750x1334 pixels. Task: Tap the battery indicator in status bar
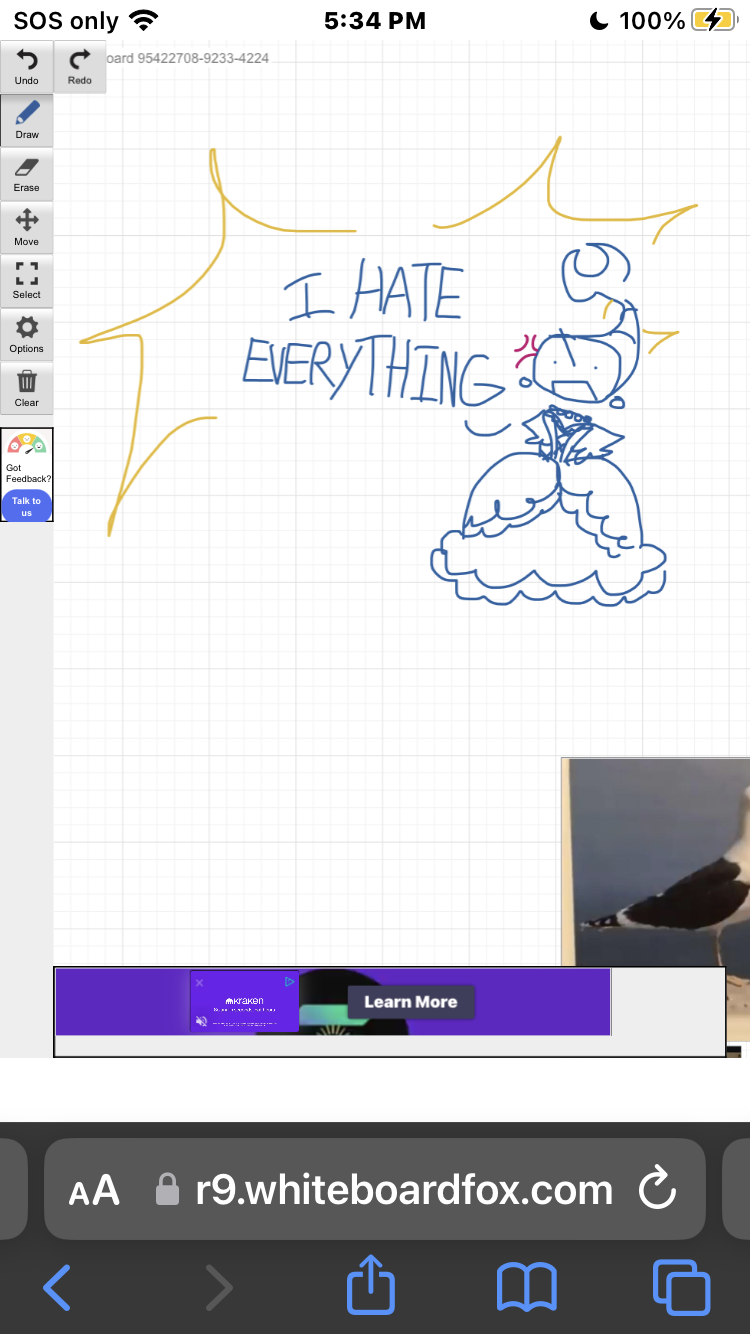pyautogui.click(x=714, y=20)
